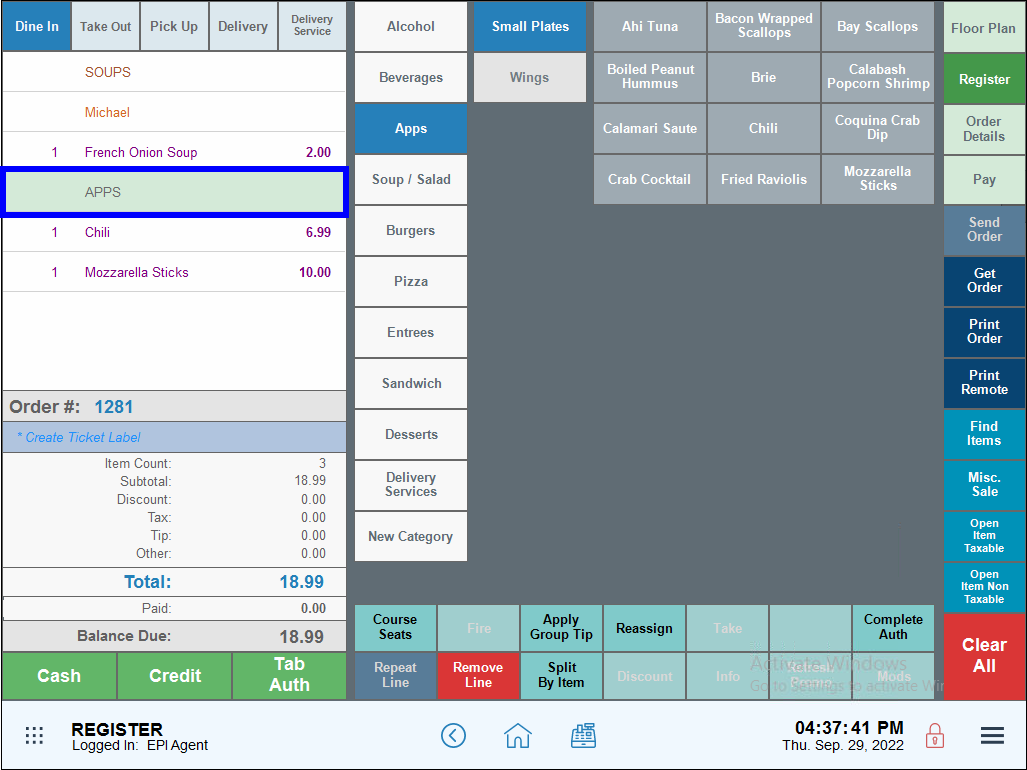Open Order Details

click(x=984, y=129)
